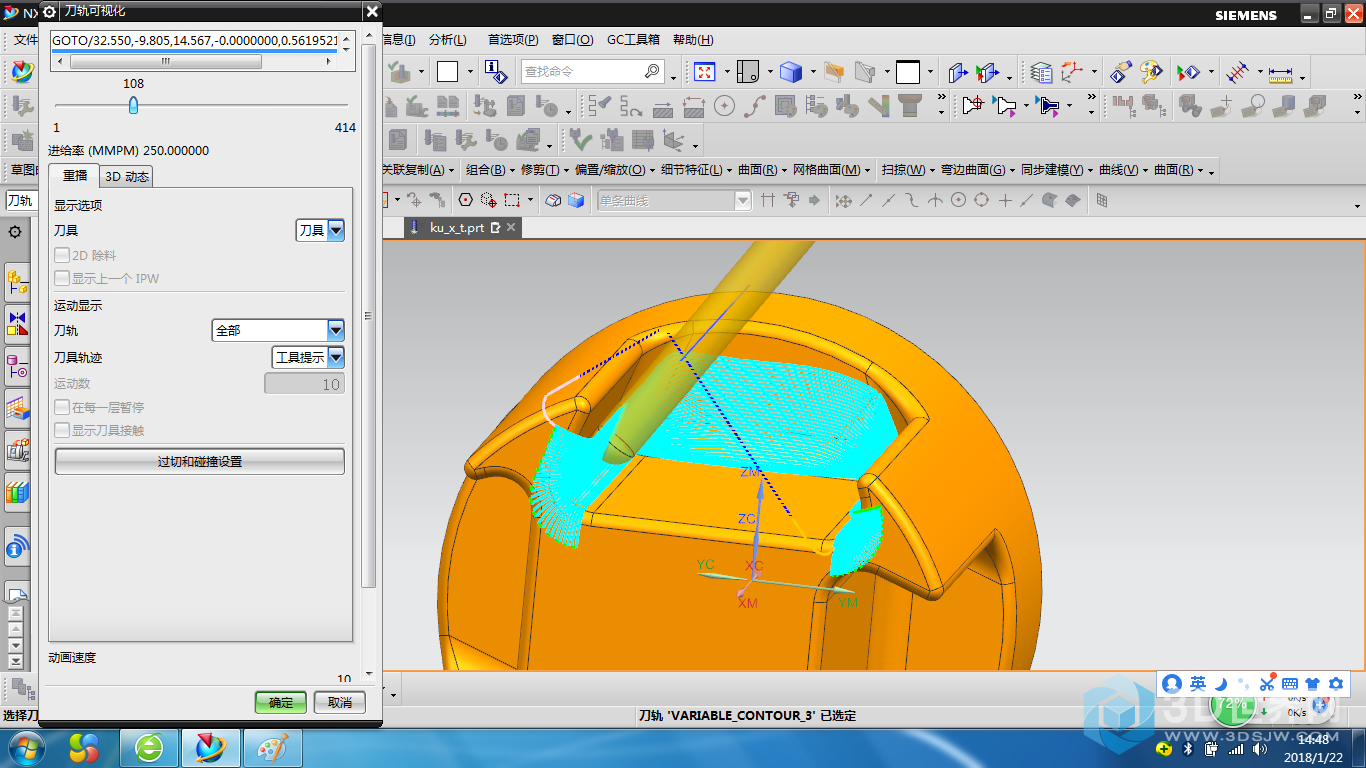Click the Fit view icon in toolbar
This screenshot has height=768, width=1366.
(705, 72)
